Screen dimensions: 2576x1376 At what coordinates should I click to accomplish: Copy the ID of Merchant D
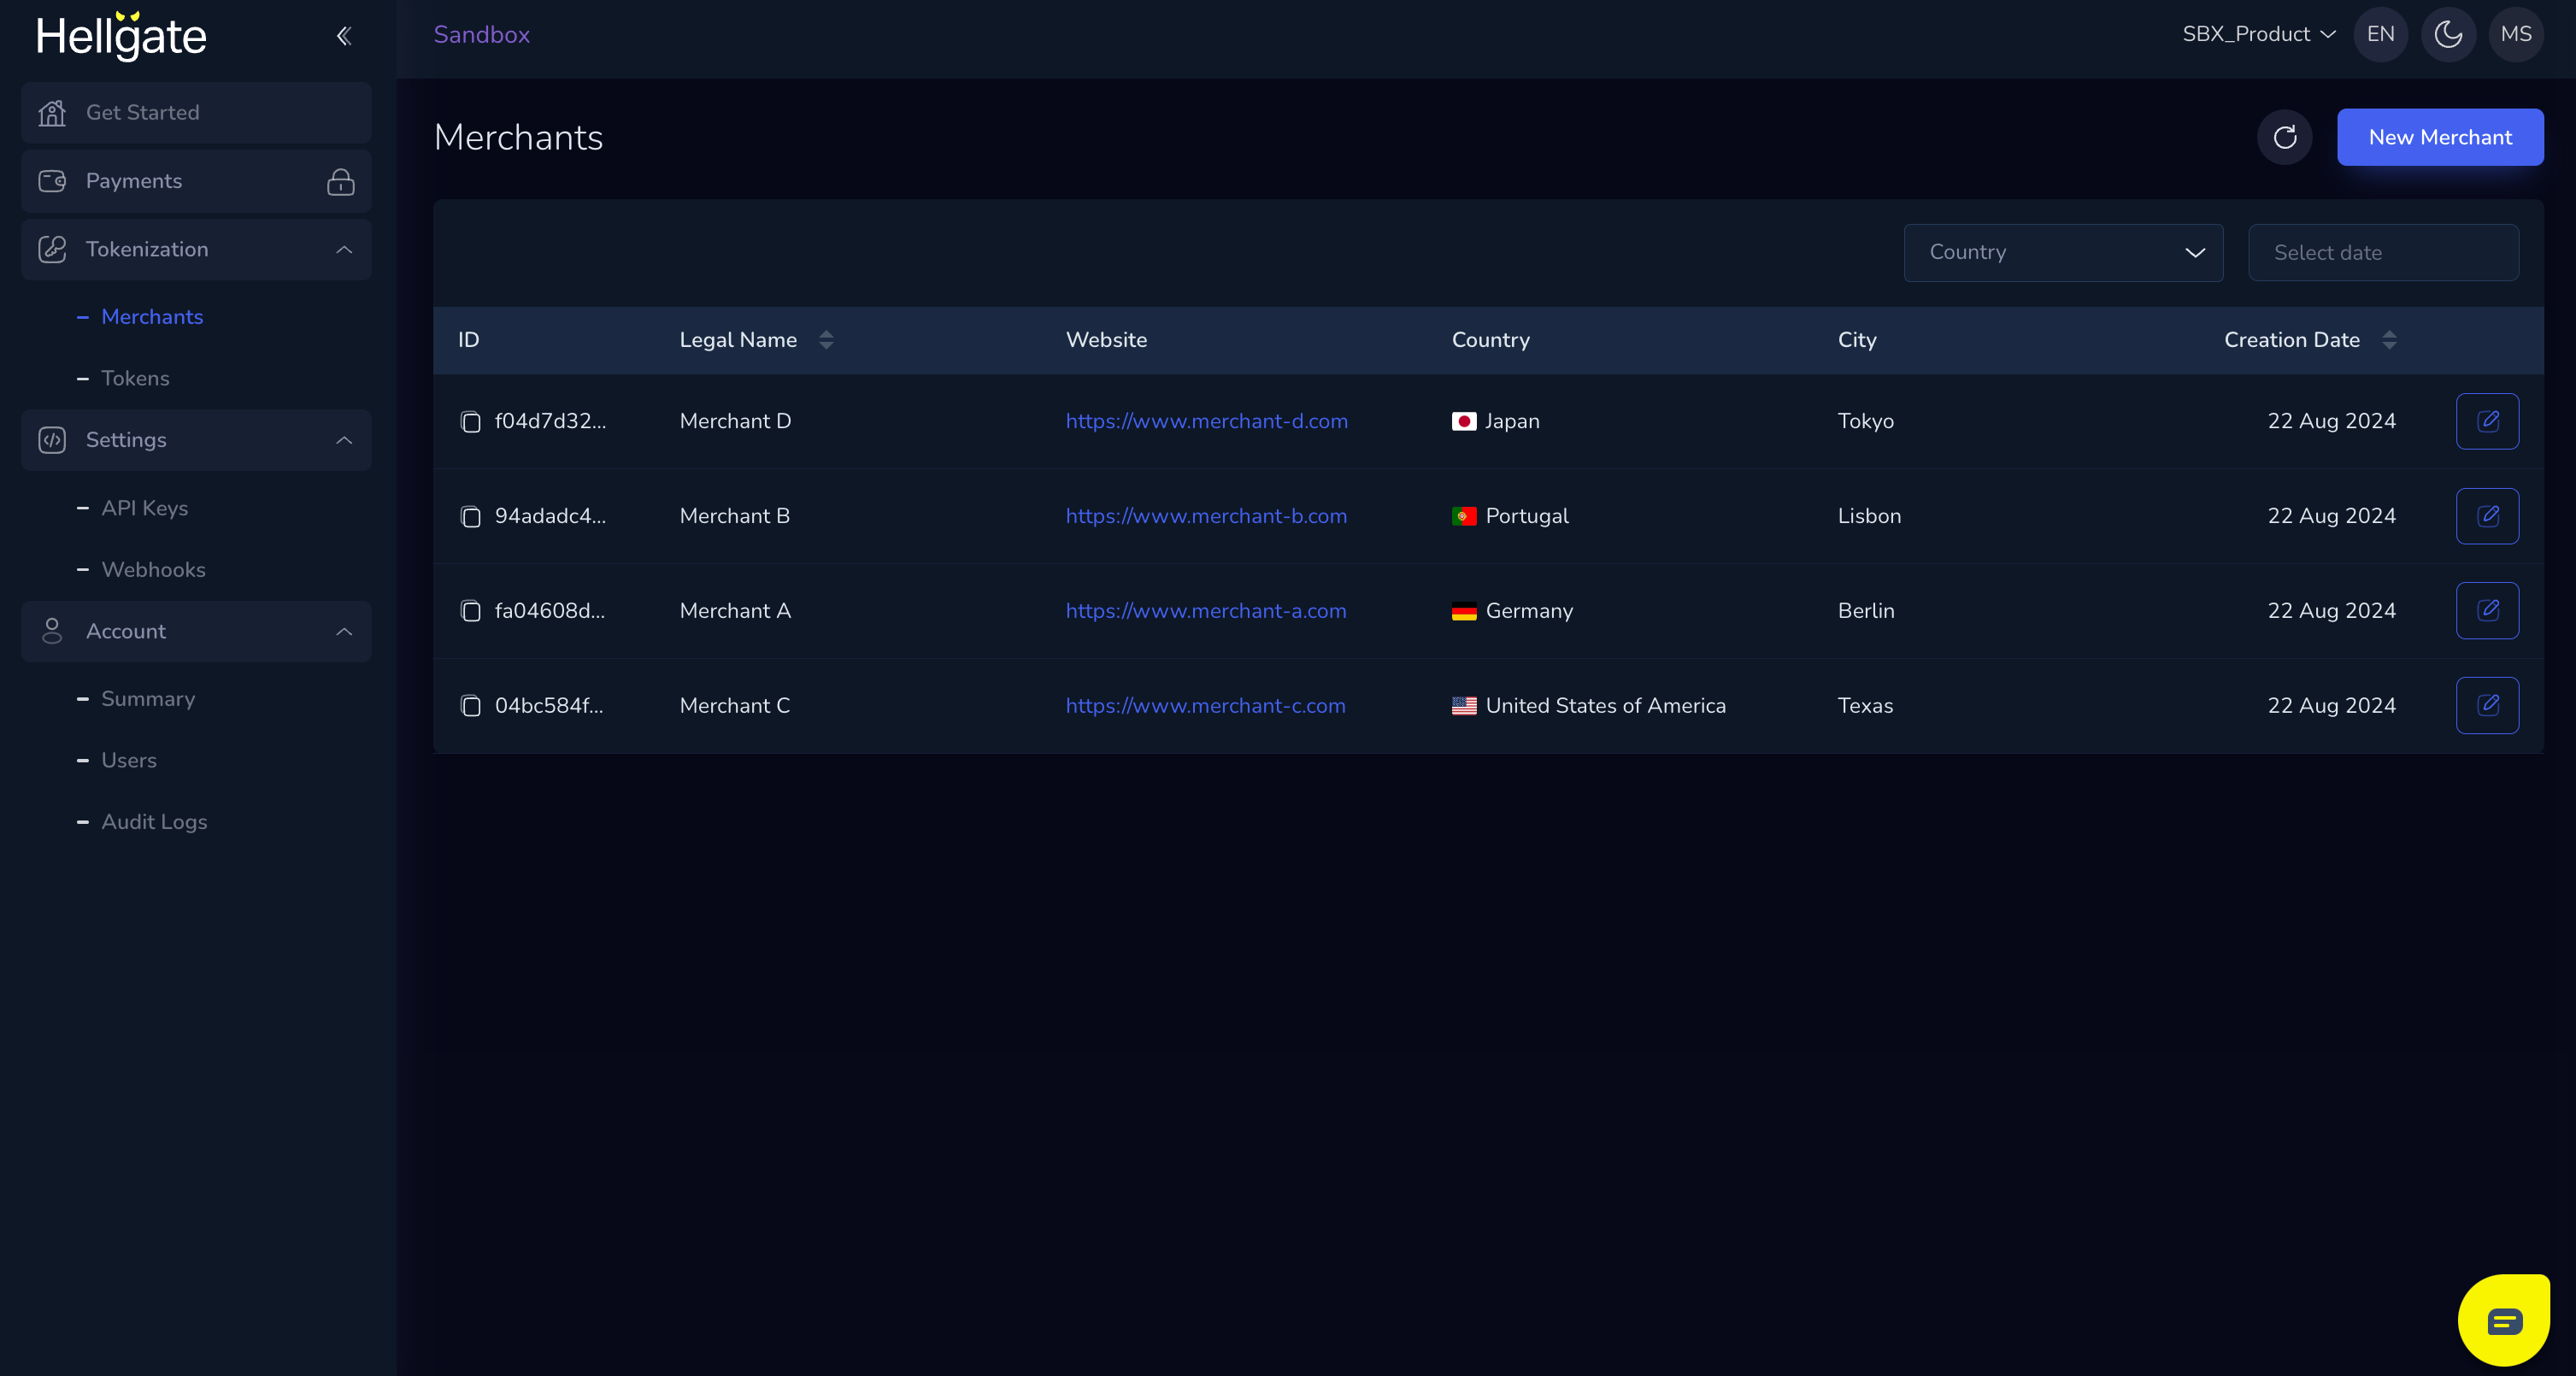470,422
